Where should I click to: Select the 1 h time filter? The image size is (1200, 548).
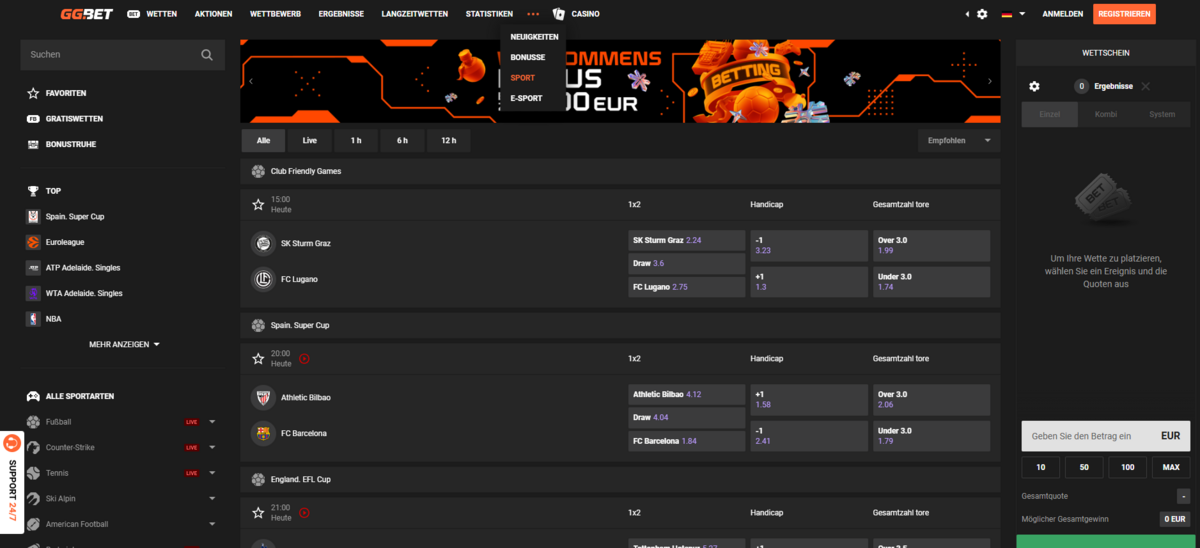[356, 141]
